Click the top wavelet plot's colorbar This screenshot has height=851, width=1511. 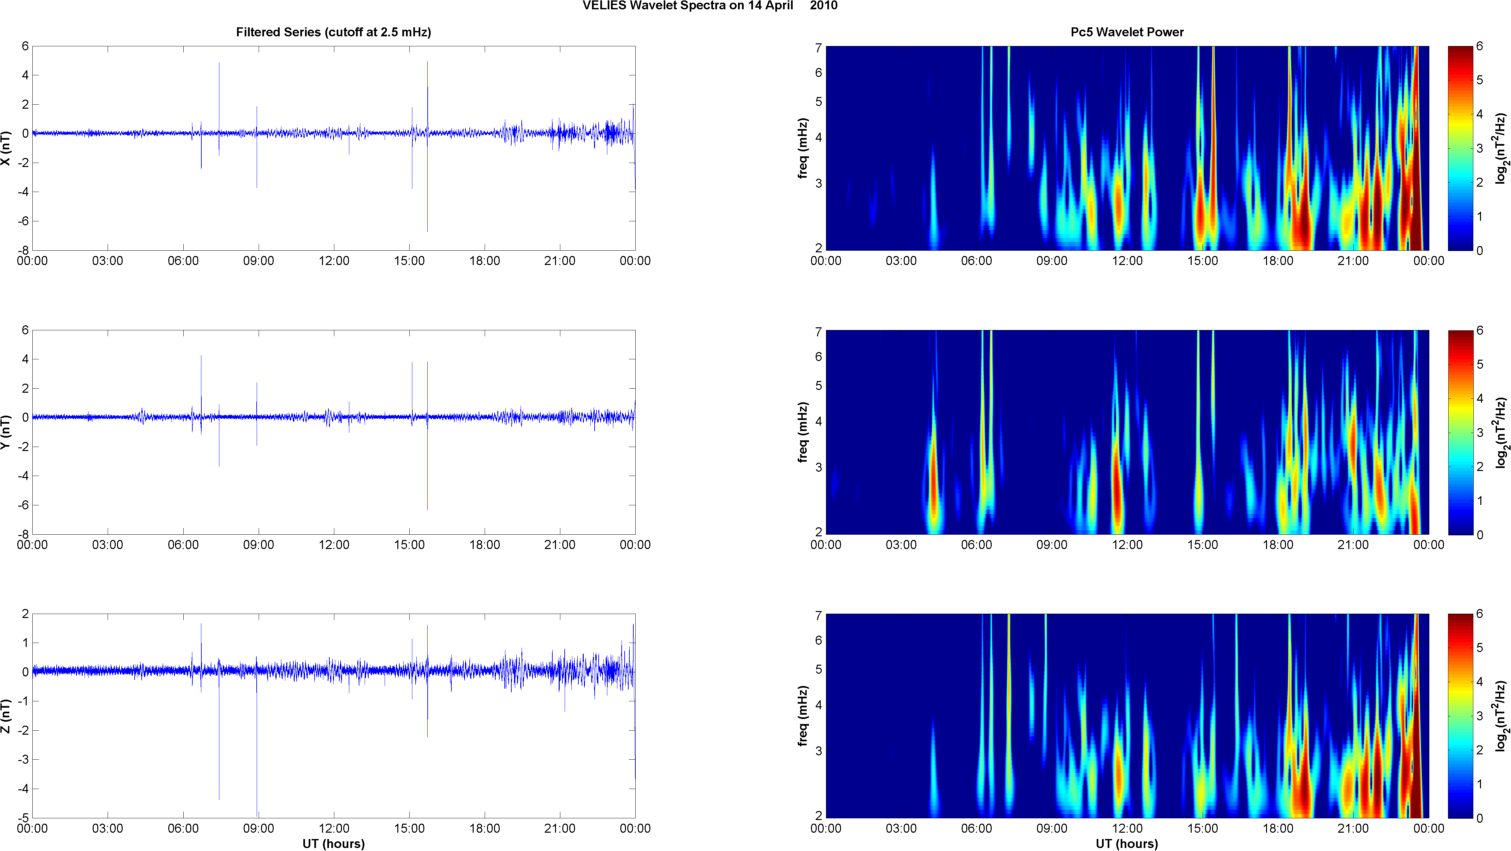(1460, 148)
